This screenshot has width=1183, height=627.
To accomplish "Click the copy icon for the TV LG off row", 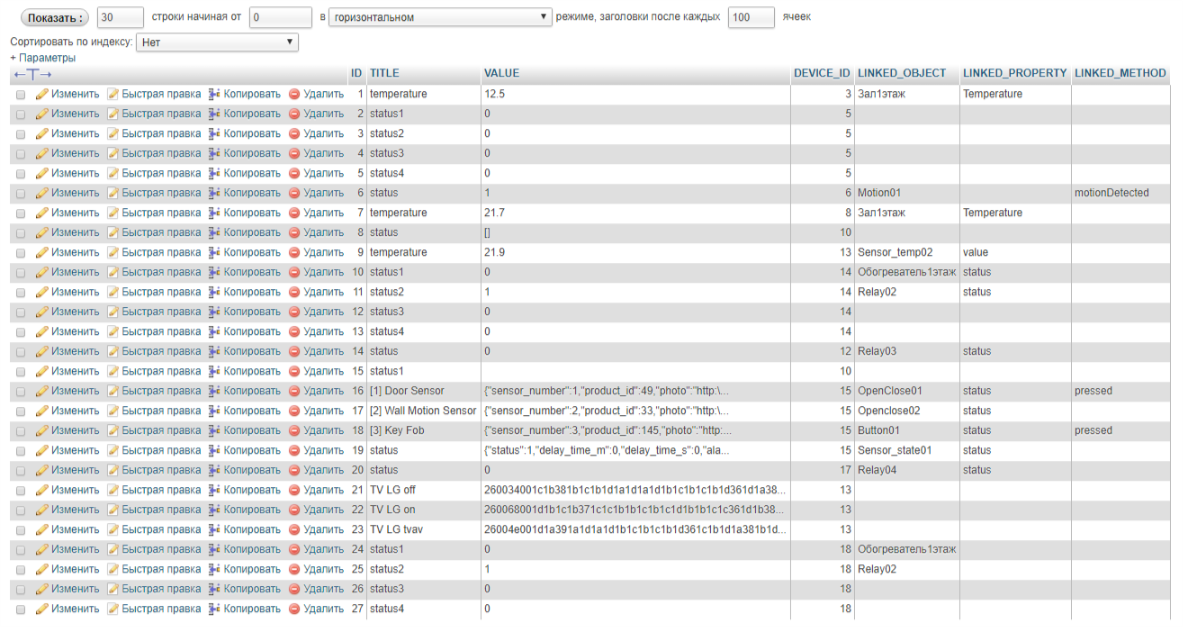I will click(x=214, y=490).
